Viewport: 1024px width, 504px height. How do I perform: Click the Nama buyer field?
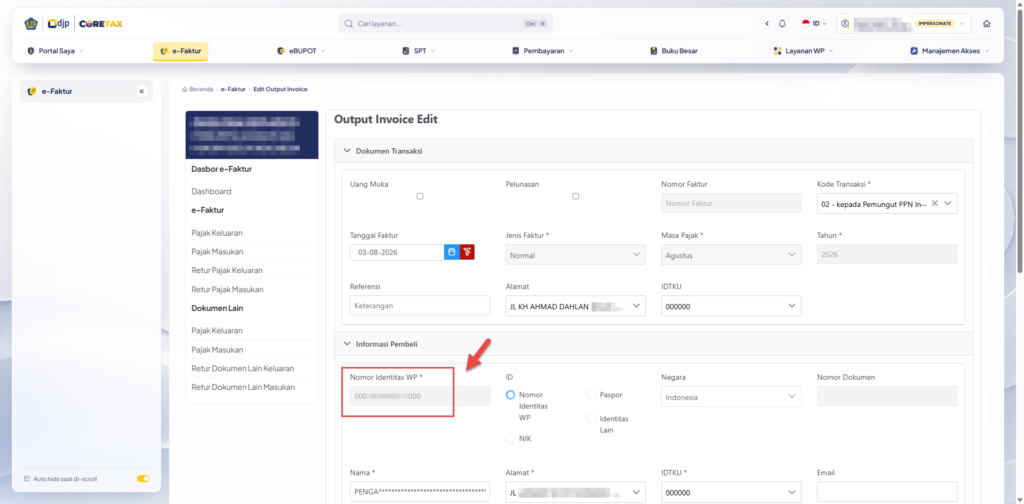[x=420, y=492]
